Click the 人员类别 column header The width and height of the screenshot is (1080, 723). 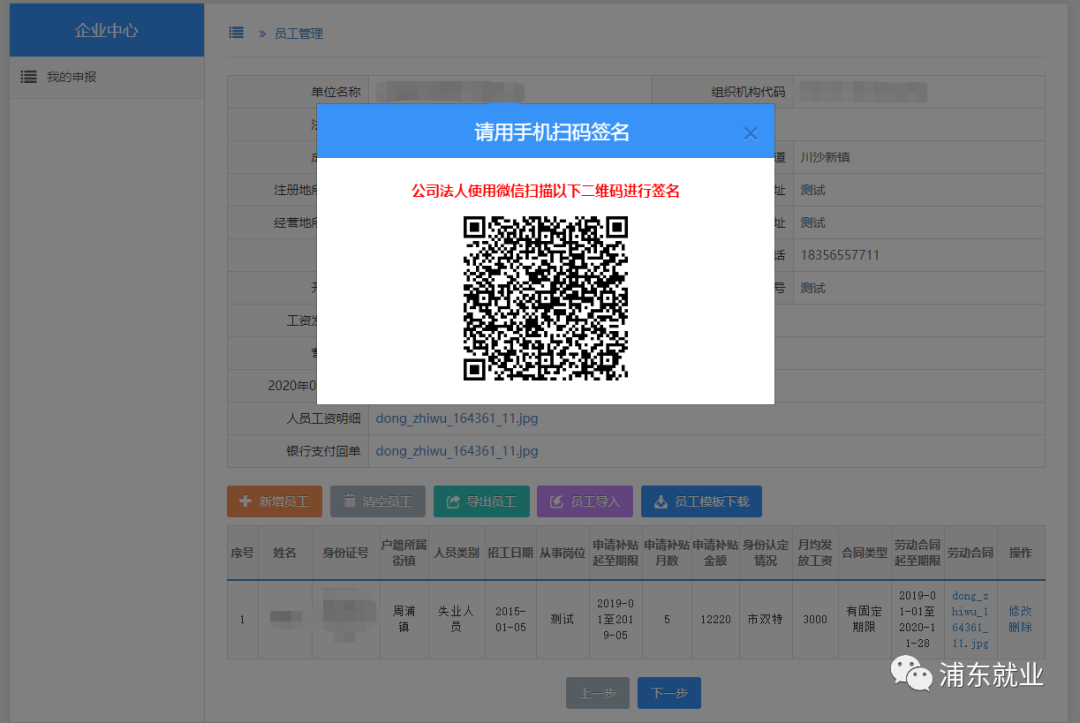[x=456, y=553]
